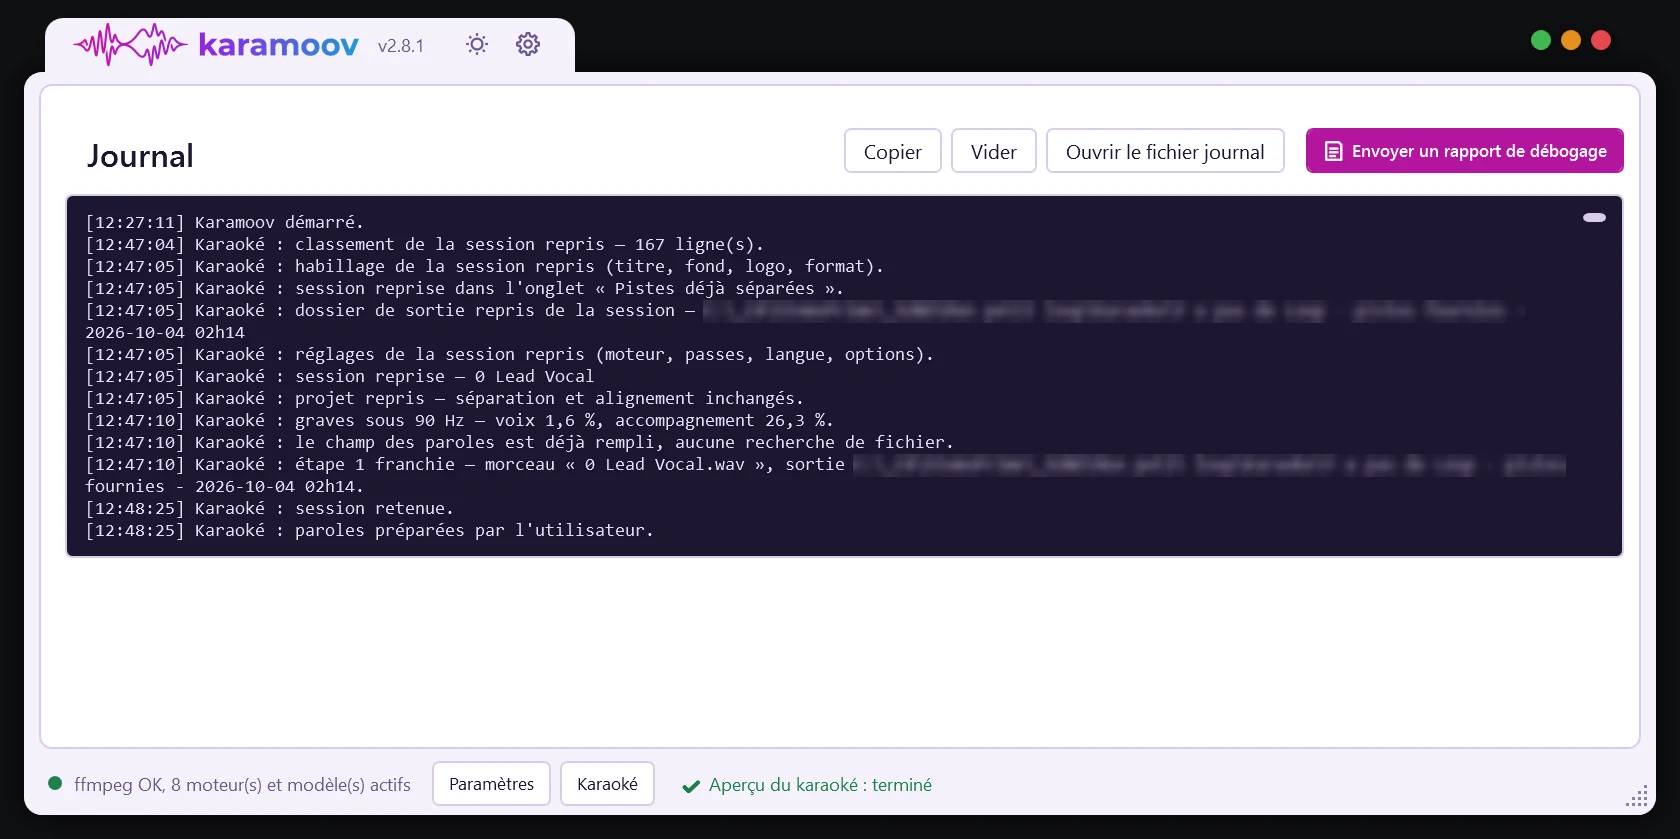Click the orange window control dot
The width and height of the screenshot is (1680, 839).
[x=1571, y=40]
